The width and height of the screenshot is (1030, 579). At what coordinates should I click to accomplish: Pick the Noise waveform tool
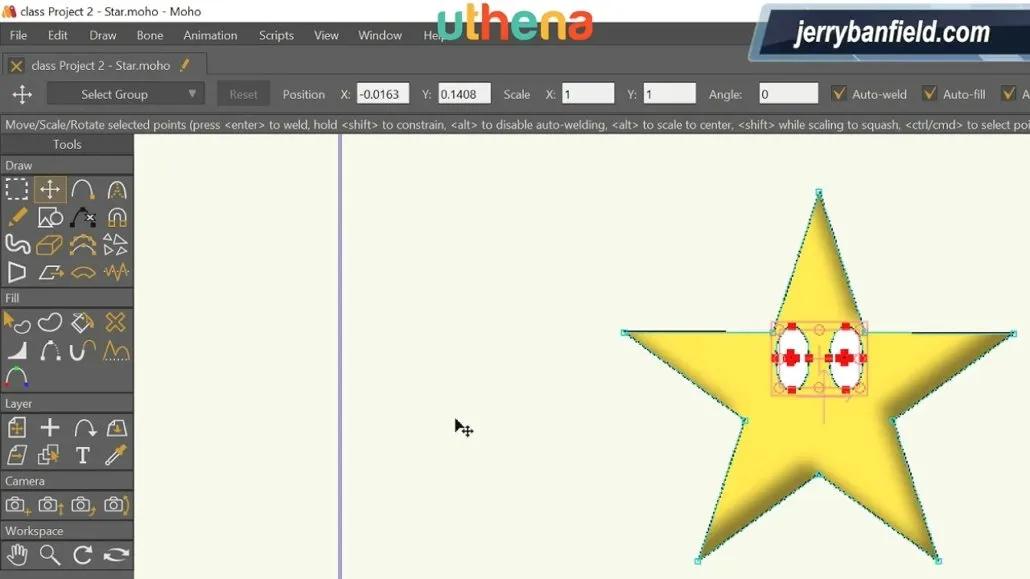116,271
